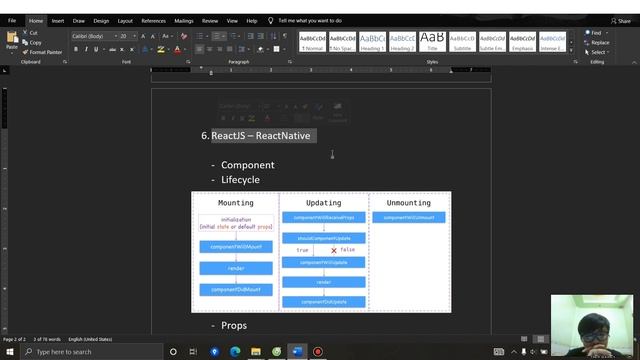Toggle Show/Hide paragraph marks

pos(285,36)
